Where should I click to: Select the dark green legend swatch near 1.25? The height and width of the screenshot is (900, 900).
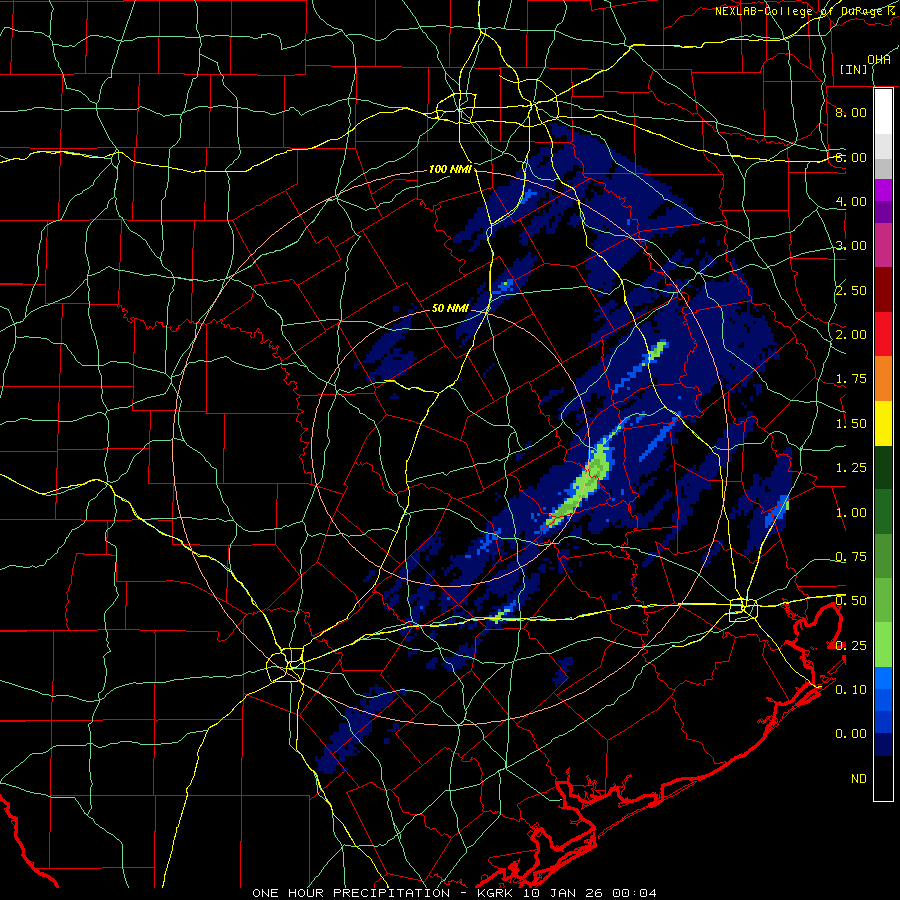click(x=883, y=468)
